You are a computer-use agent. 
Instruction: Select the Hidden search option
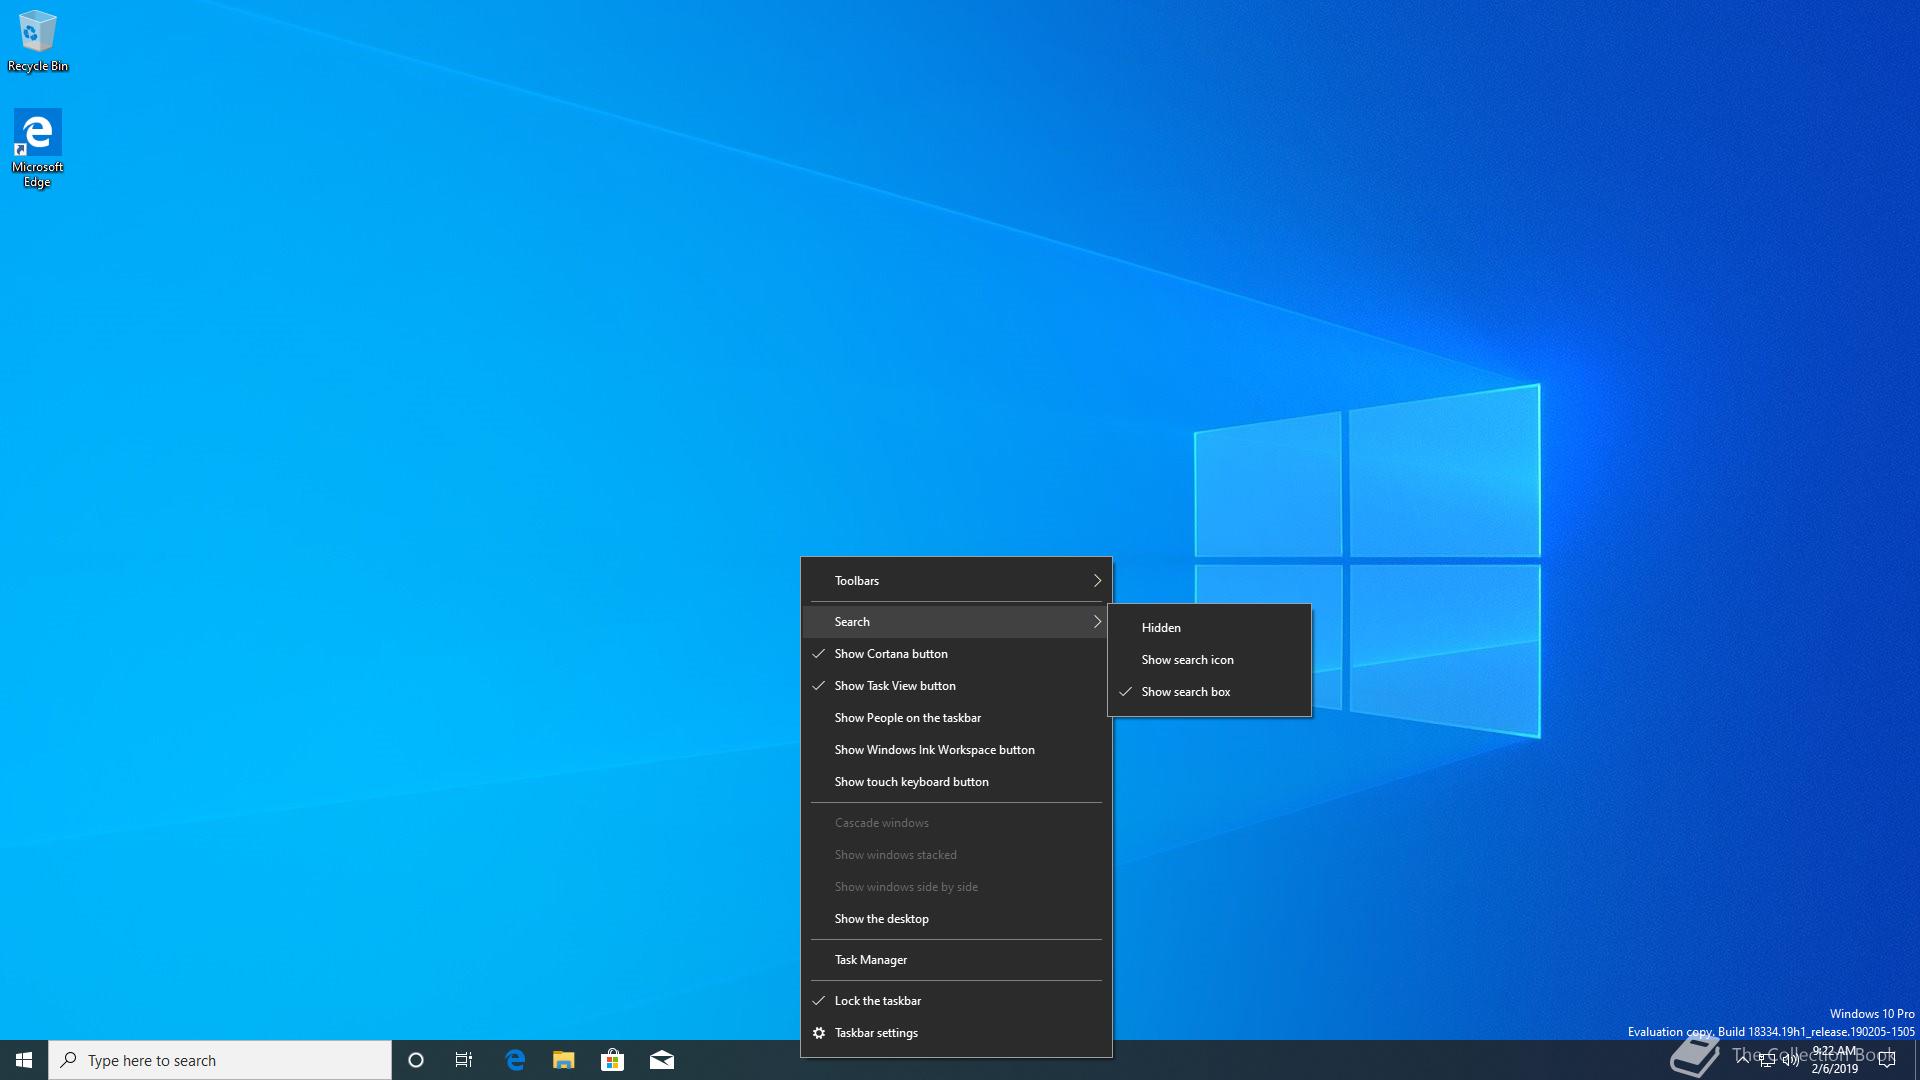tap(1161, 628)
